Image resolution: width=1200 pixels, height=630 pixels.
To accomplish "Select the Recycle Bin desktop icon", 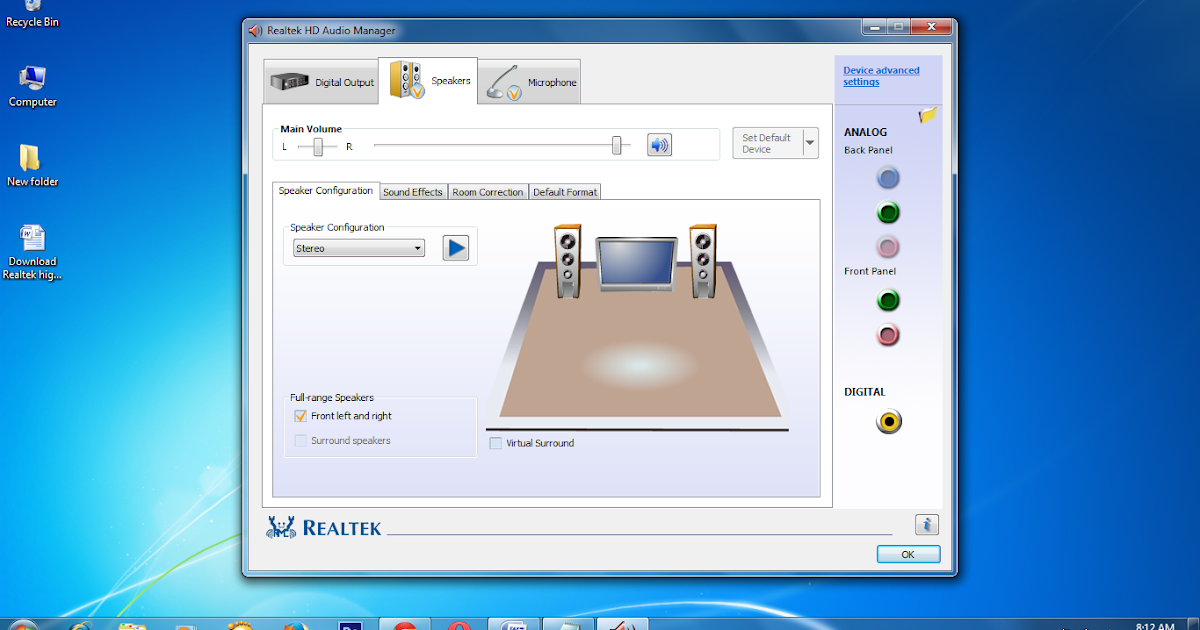I will tap(32, 14).
